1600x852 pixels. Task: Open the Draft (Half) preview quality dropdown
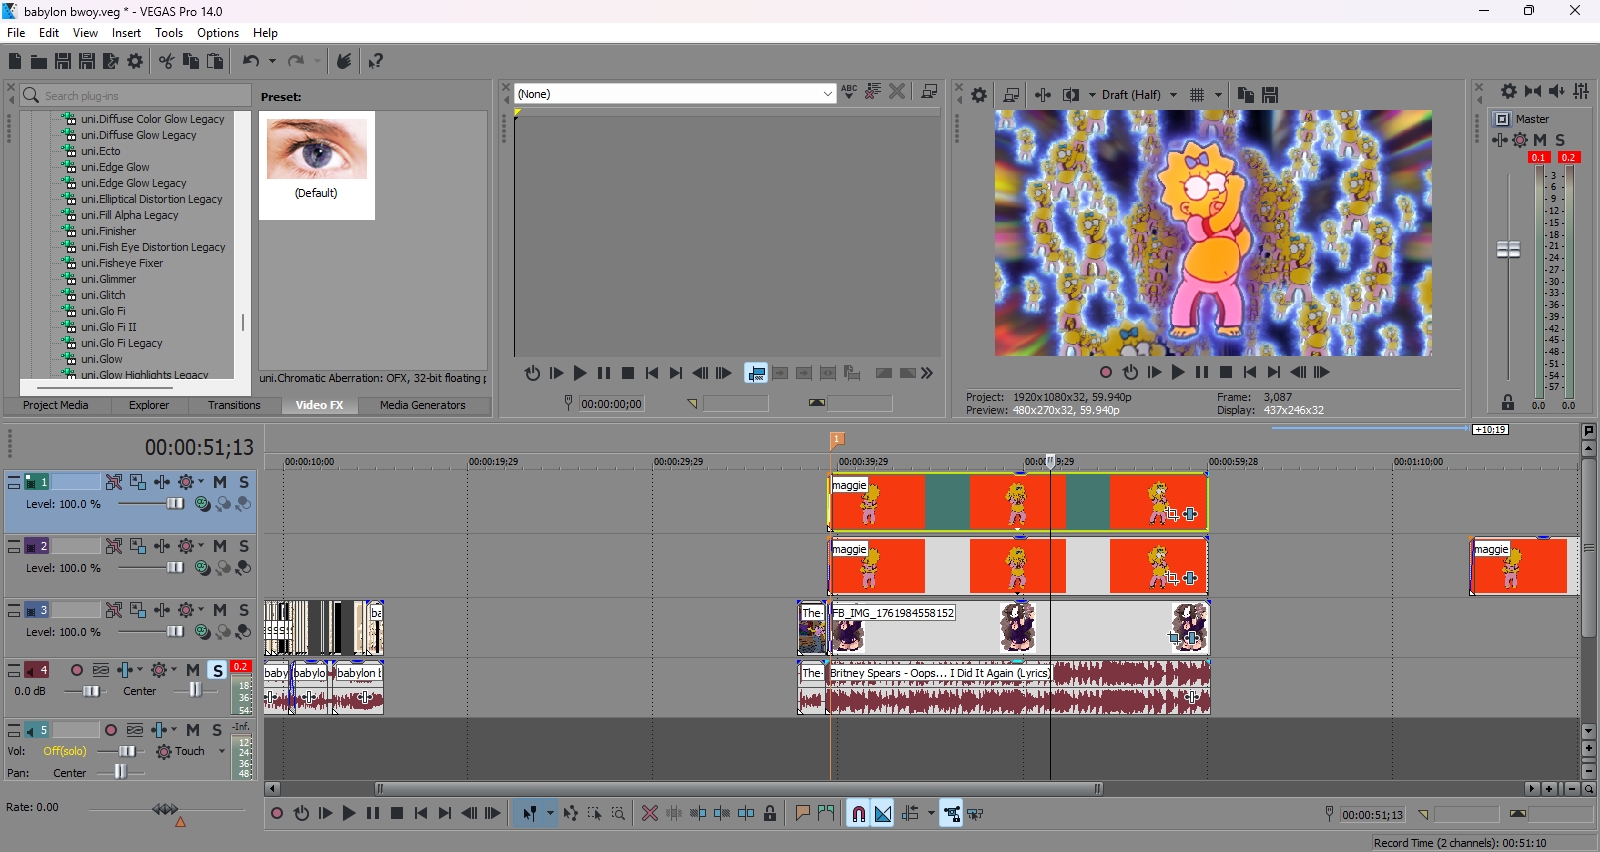pos(1173,95)
